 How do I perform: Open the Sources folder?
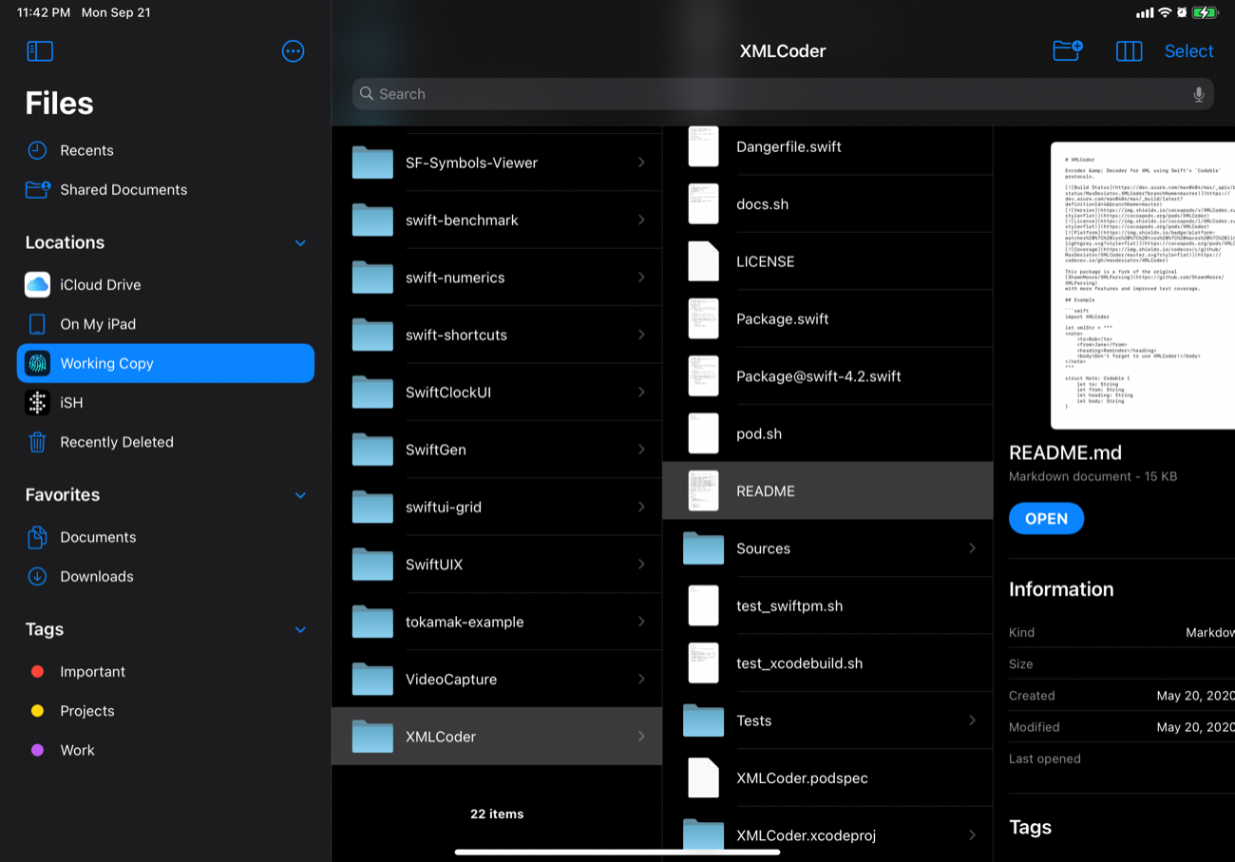pyautogui.click(x=828, y=548)
